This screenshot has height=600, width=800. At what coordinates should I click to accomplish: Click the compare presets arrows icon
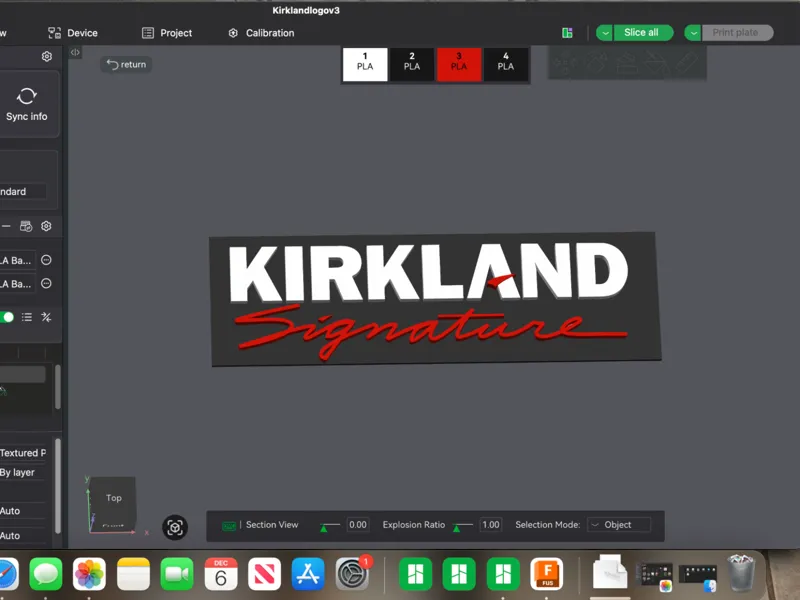pos(46,317)
